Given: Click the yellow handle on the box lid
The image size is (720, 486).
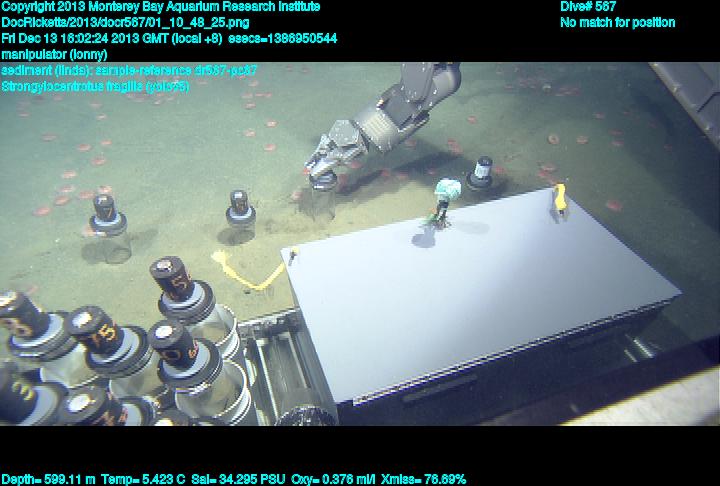Looking at the screenshot, I should [559, 198].
